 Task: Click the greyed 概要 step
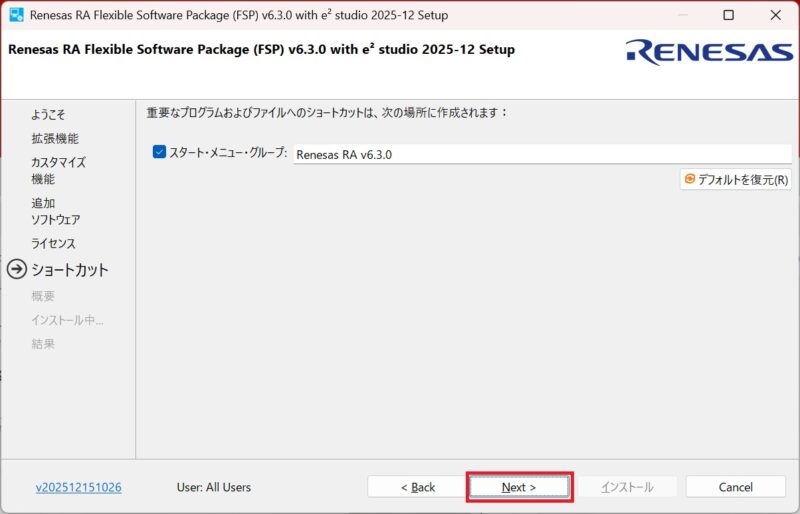point(43,296)
